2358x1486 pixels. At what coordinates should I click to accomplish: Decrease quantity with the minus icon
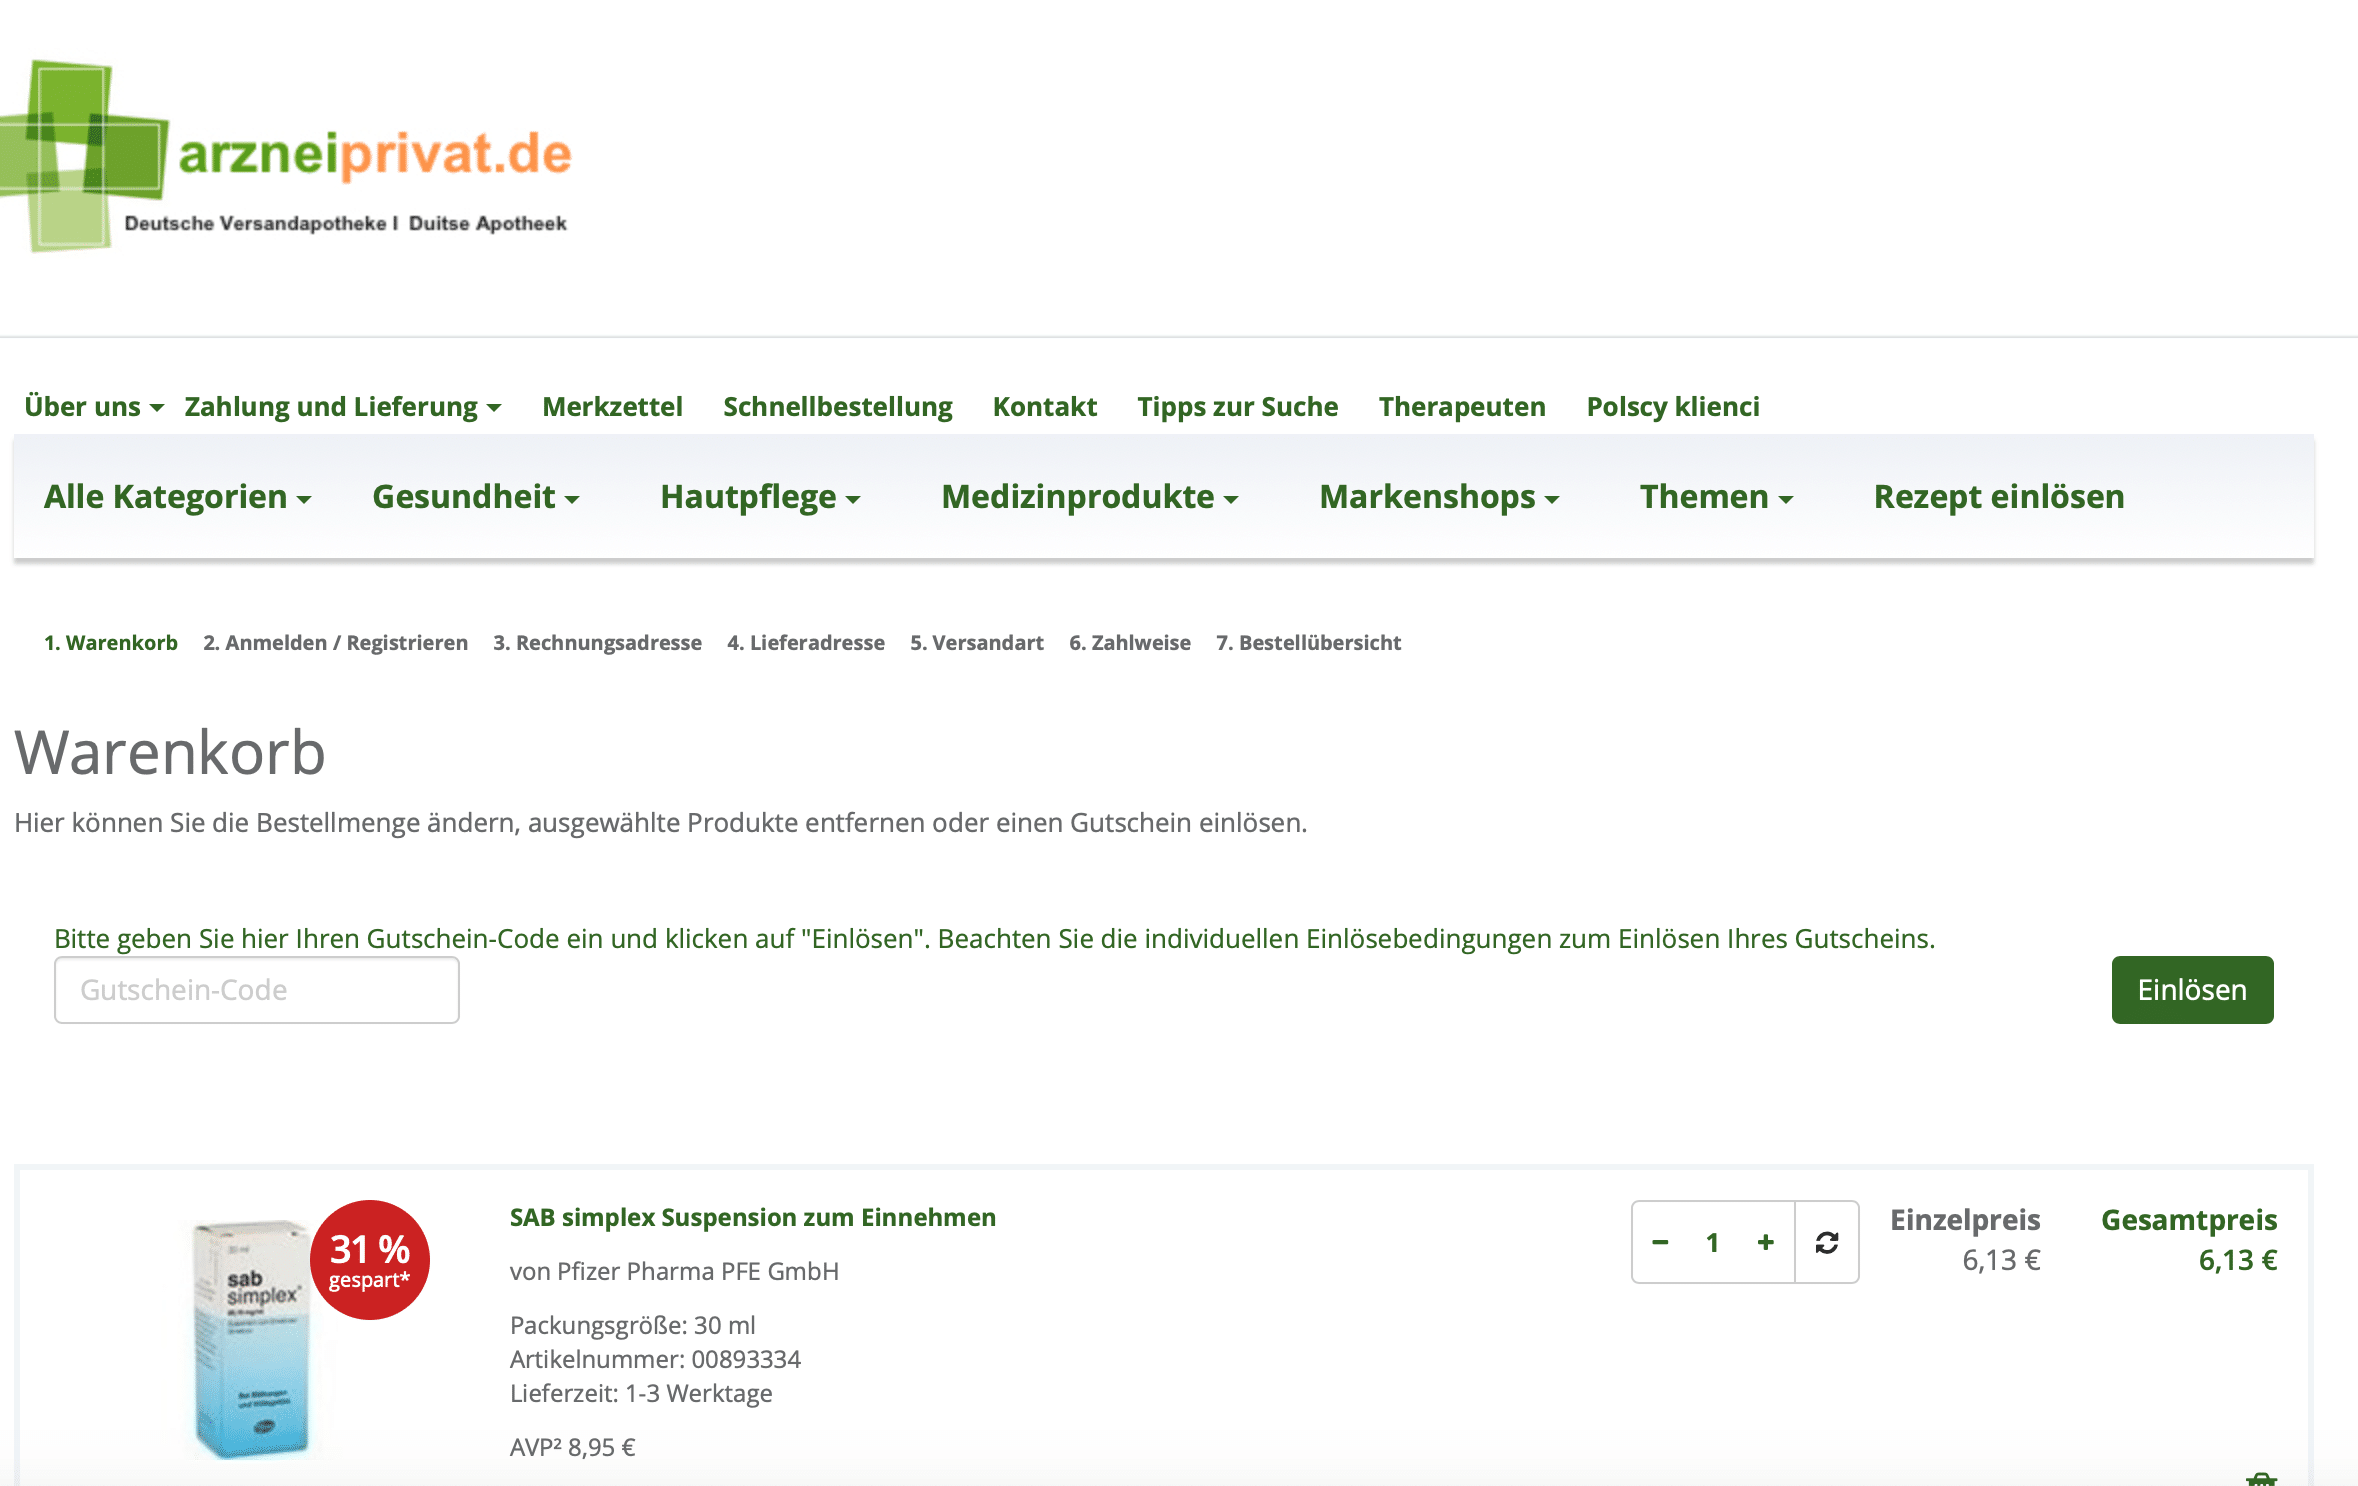(1660, 1242)
